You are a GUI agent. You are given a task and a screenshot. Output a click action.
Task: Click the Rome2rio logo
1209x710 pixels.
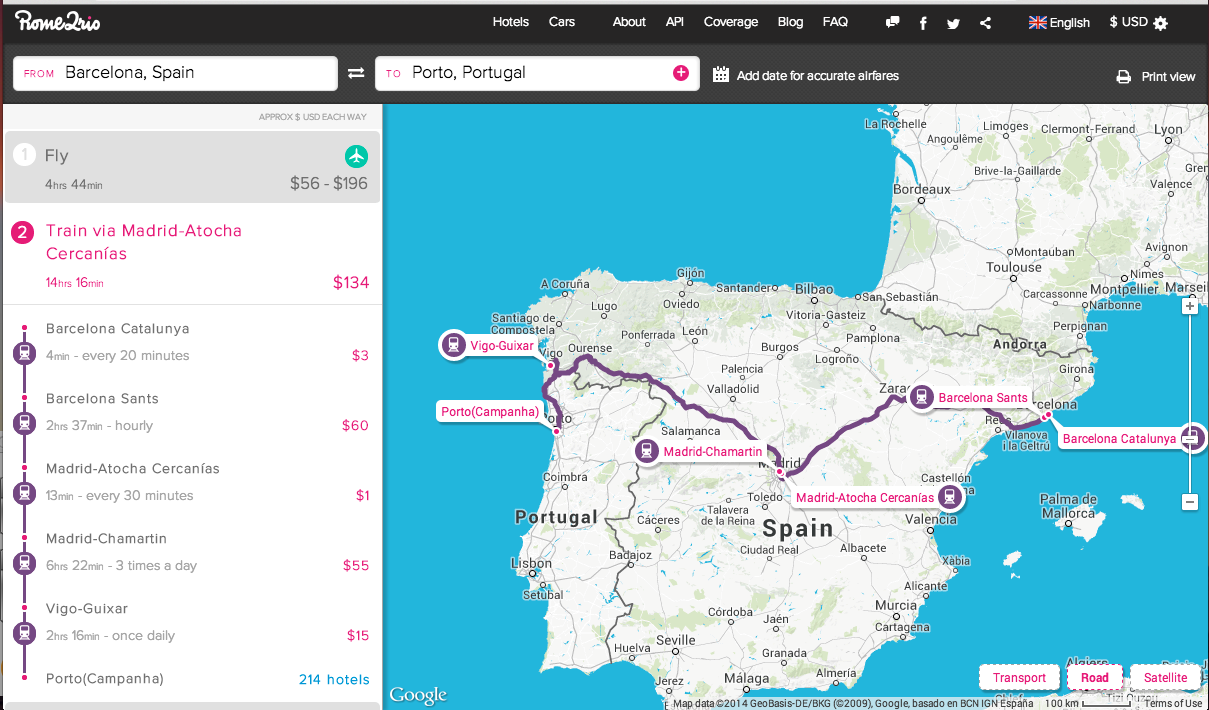tap(57, 22)
